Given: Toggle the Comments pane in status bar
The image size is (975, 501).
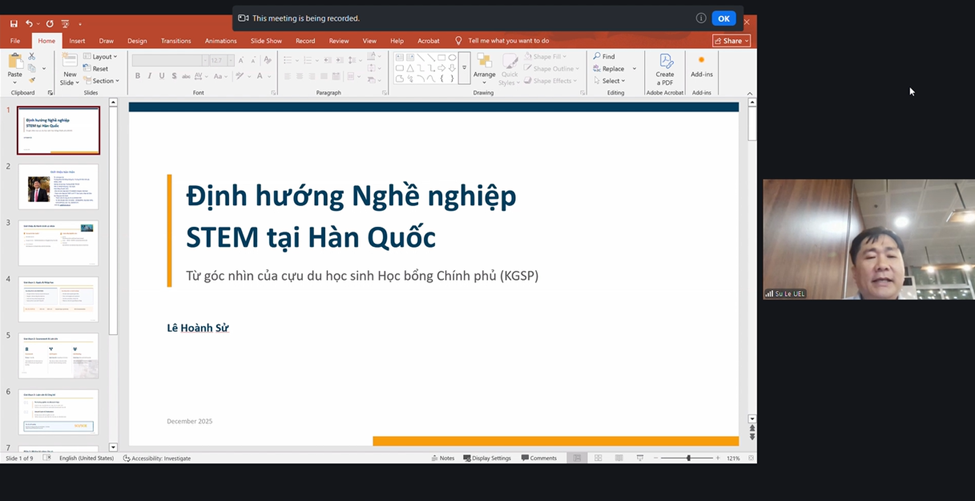Looking at the screenshot, I should 538,458.
